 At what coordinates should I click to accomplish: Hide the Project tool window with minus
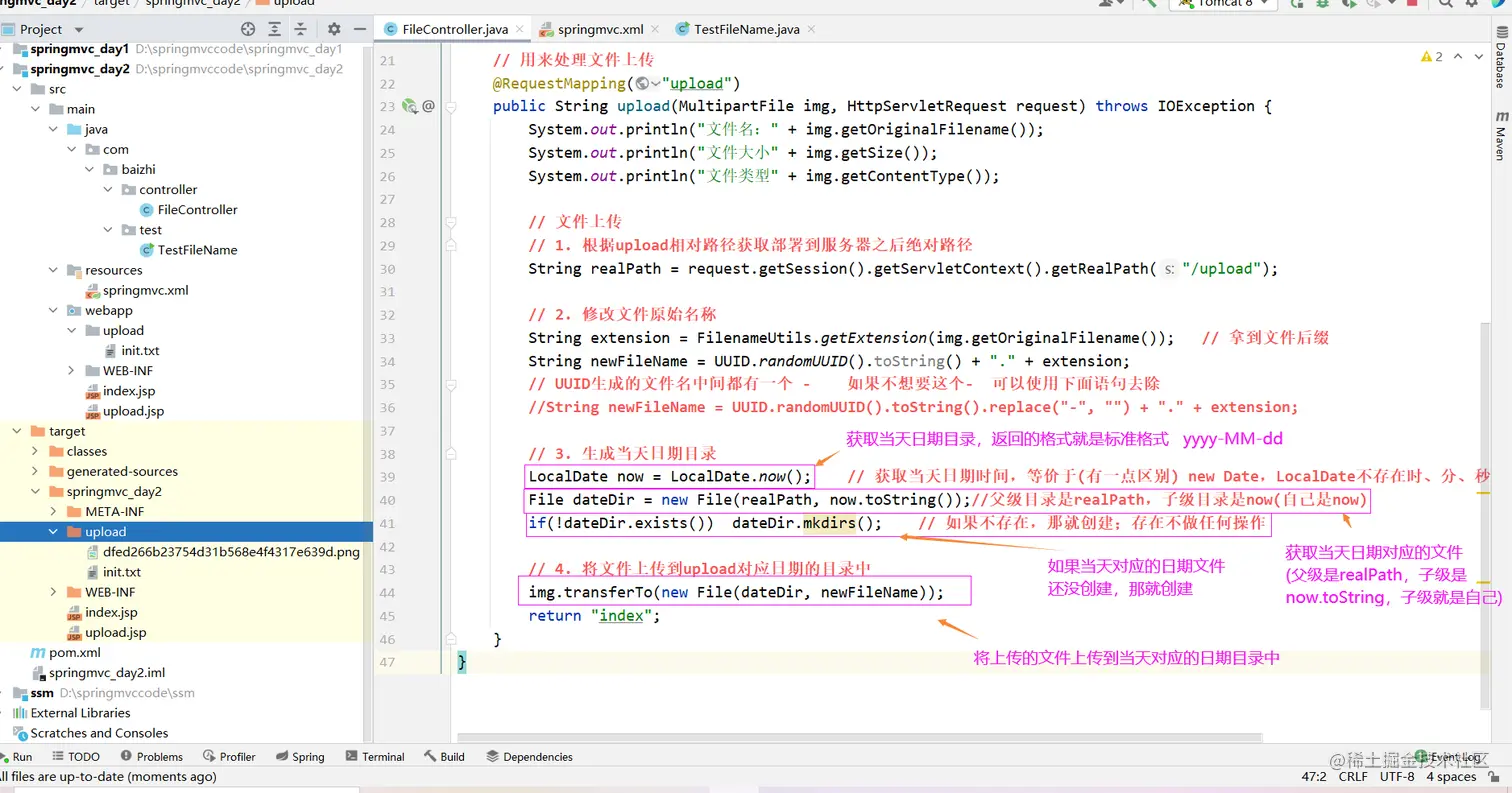click(x=359, y=30)
